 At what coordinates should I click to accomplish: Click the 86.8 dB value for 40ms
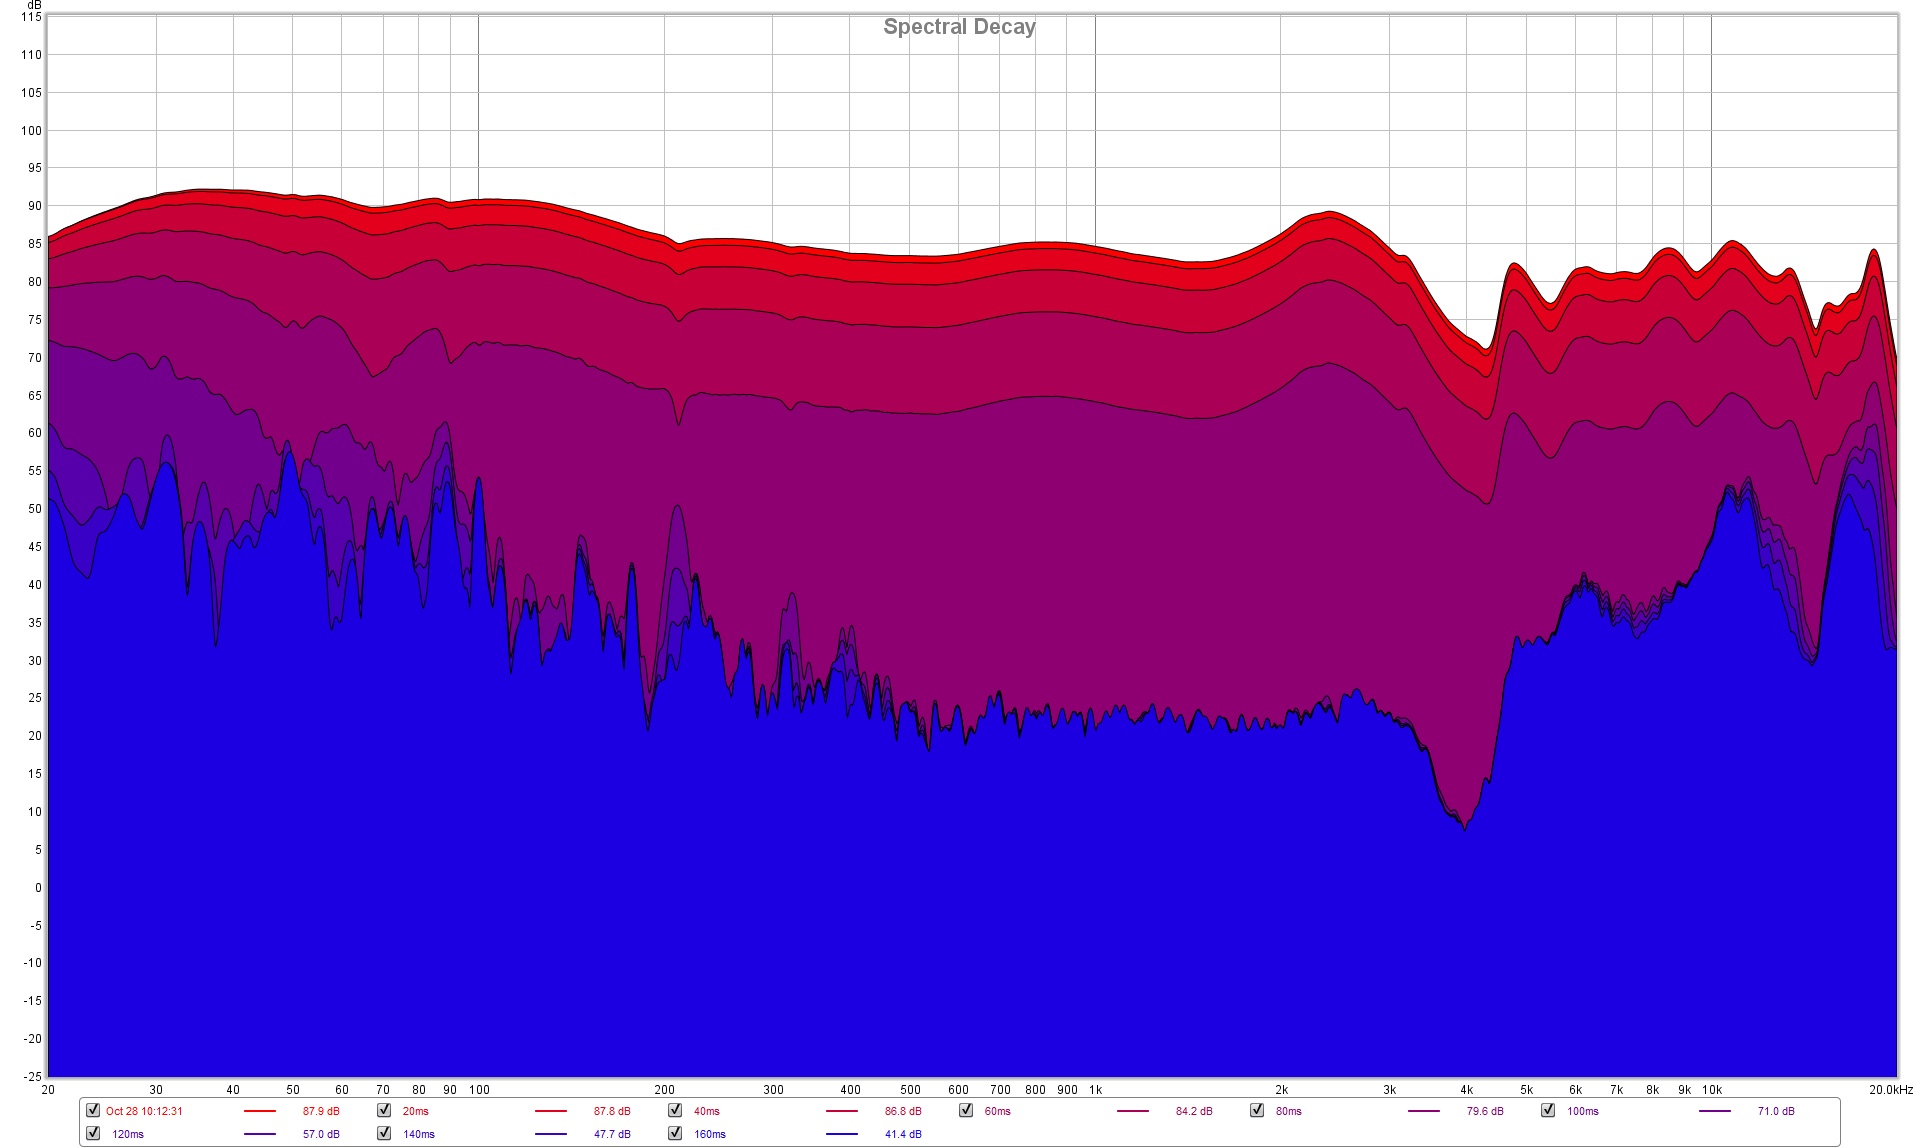point(903,1111)
